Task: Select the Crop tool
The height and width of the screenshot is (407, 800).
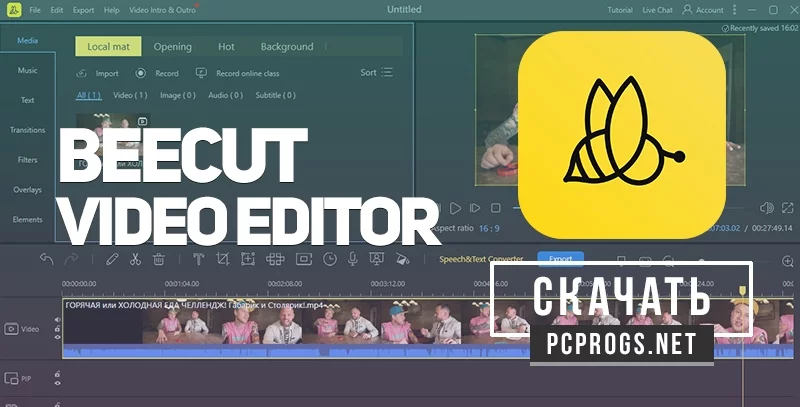Action: point(222,259)
